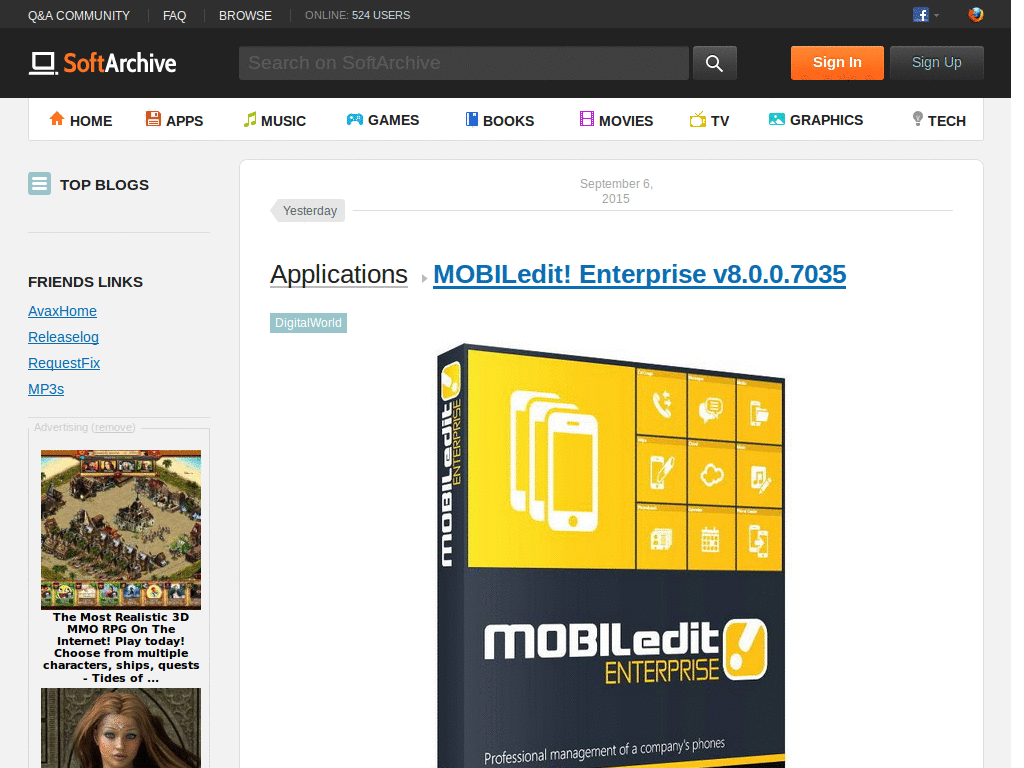Open the GRAPHICS category label
The image size is (1024, 768).
click(826, 120)
